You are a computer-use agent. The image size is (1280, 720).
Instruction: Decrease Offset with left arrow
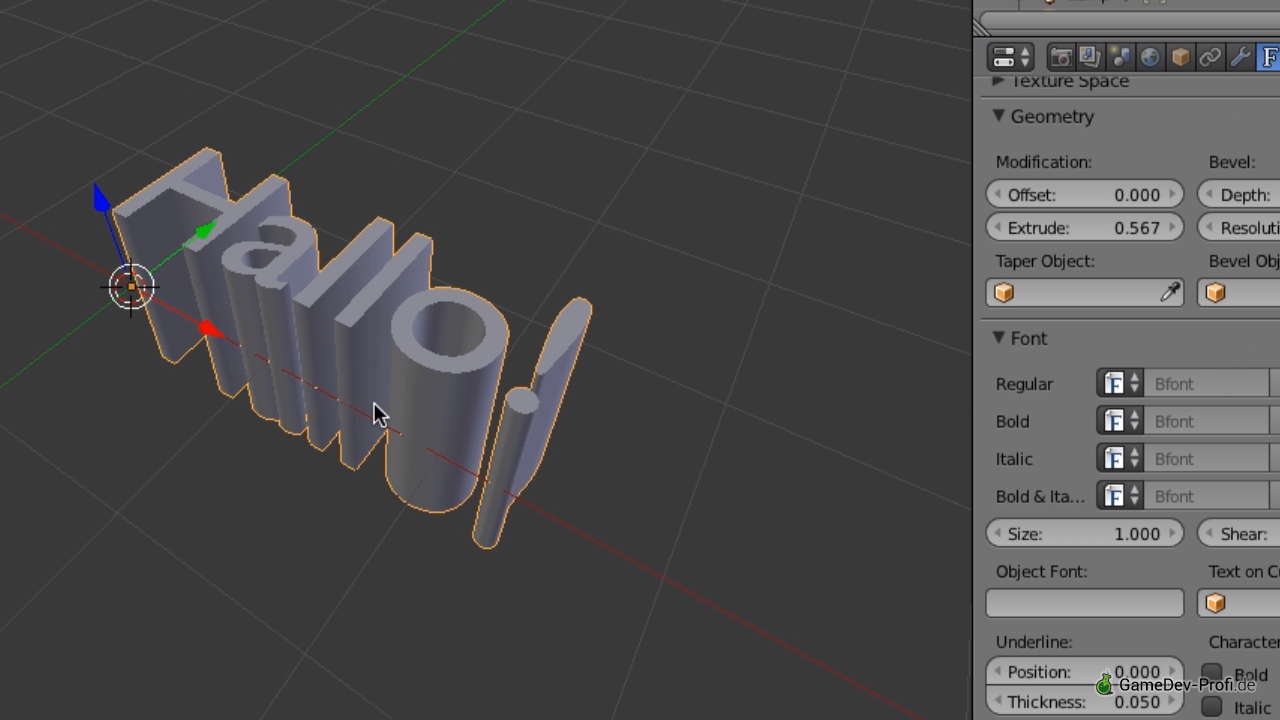click(997, 195)
